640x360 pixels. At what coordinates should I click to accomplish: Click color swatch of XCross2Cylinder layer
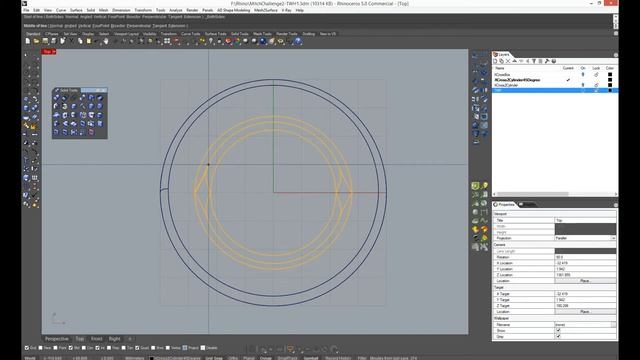tap(610, 85)
